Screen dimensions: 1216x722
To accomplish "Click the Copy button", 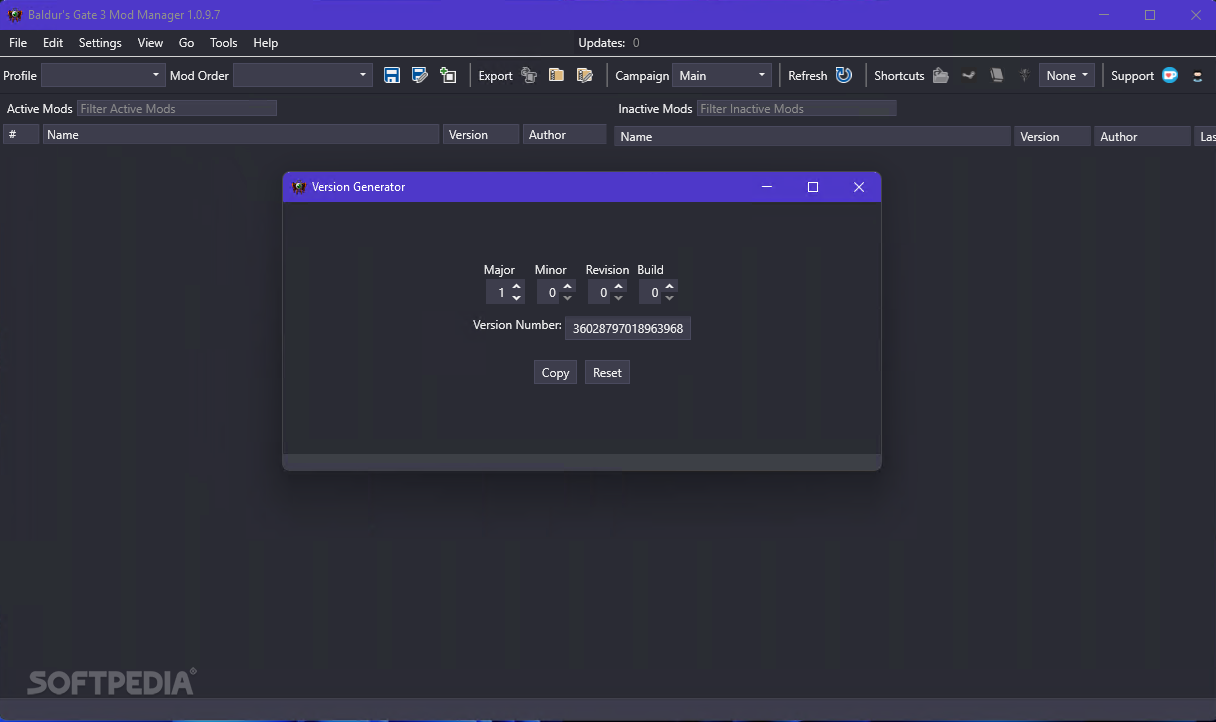I will coord(555,372).
